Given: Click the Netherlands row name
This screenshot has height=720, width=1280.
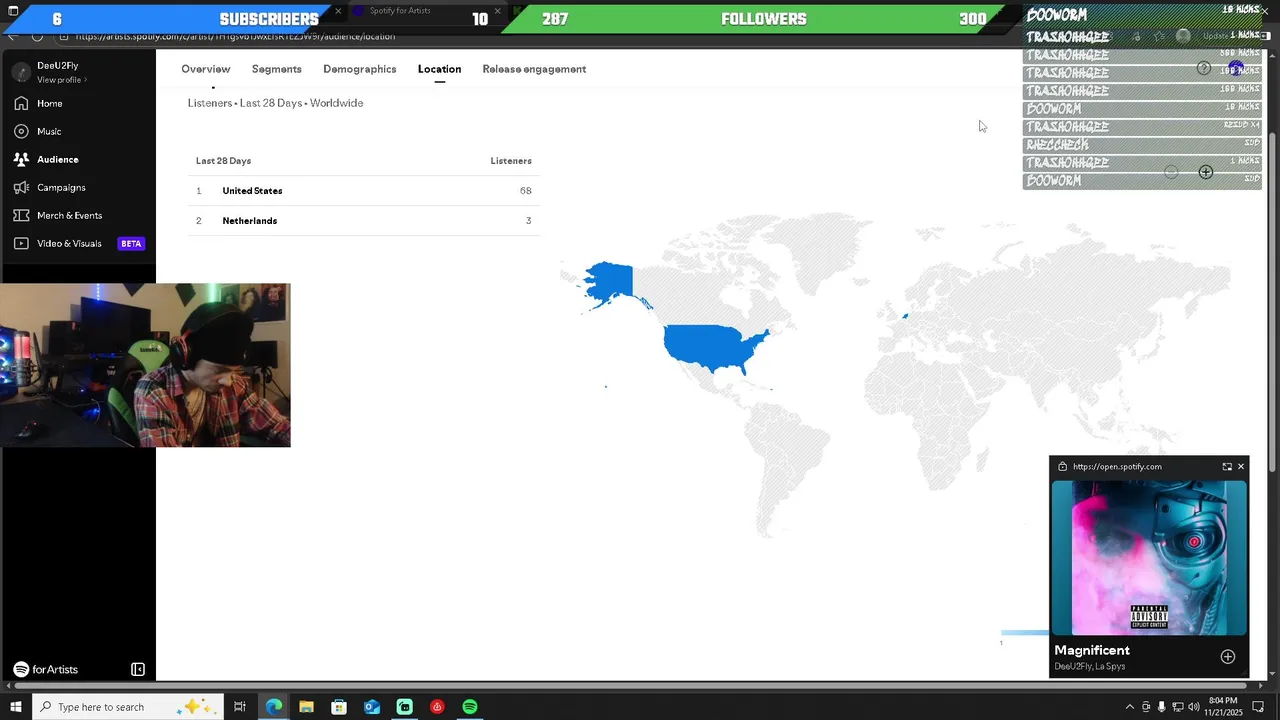Looking at the screenshot, I should click(250, 221).
